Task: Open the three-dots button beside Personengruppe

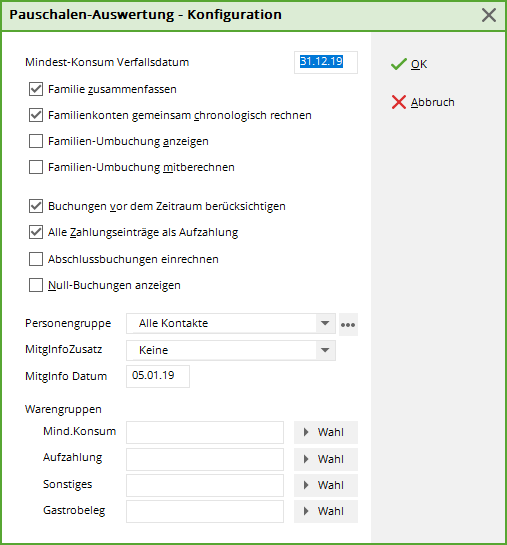Action: point(348,325)
